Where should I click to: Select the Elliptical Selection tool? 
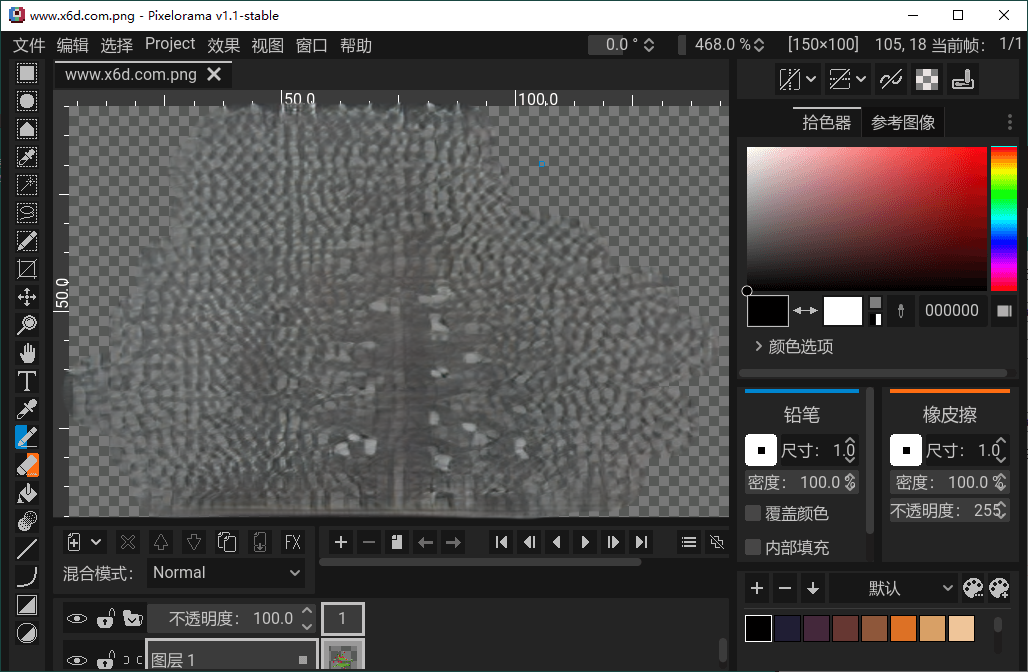click(x=27, y=101)
